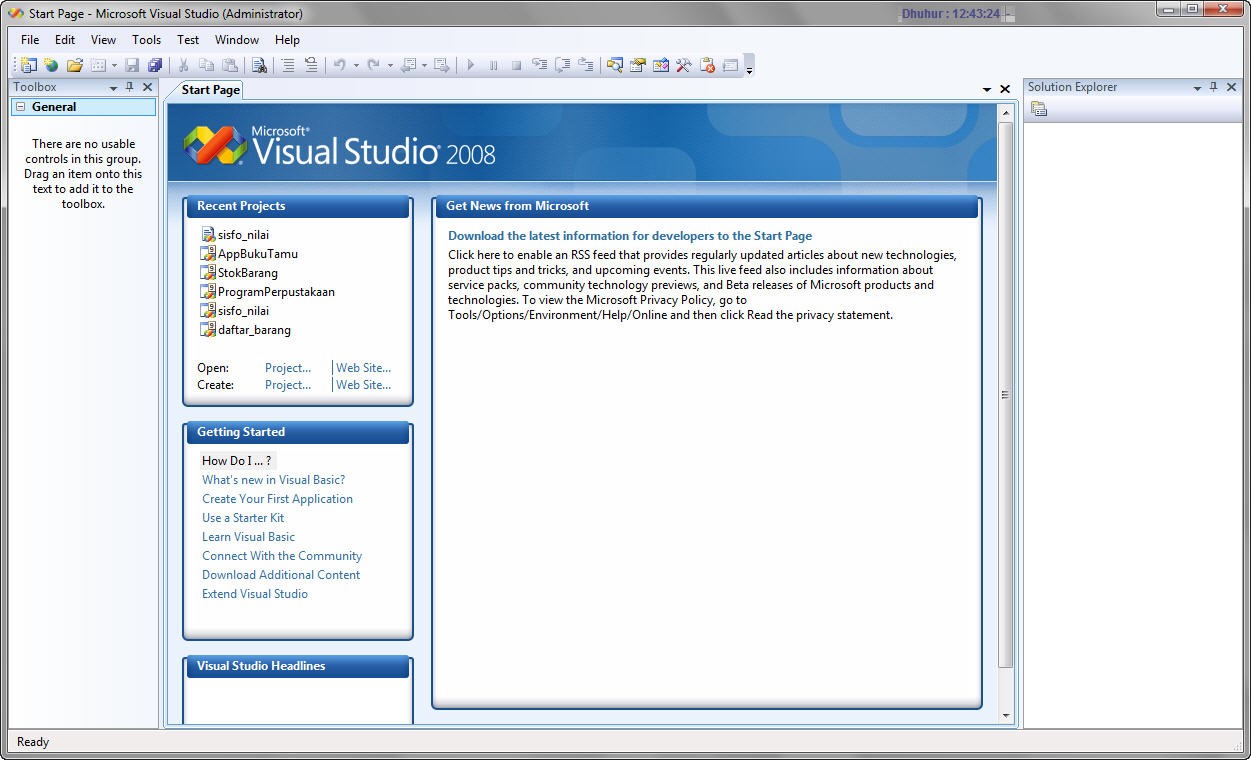Screen dimensions: 1251x760
Task: Open the toolbar options overflow dropdown
Action: [x=748, y=68]
